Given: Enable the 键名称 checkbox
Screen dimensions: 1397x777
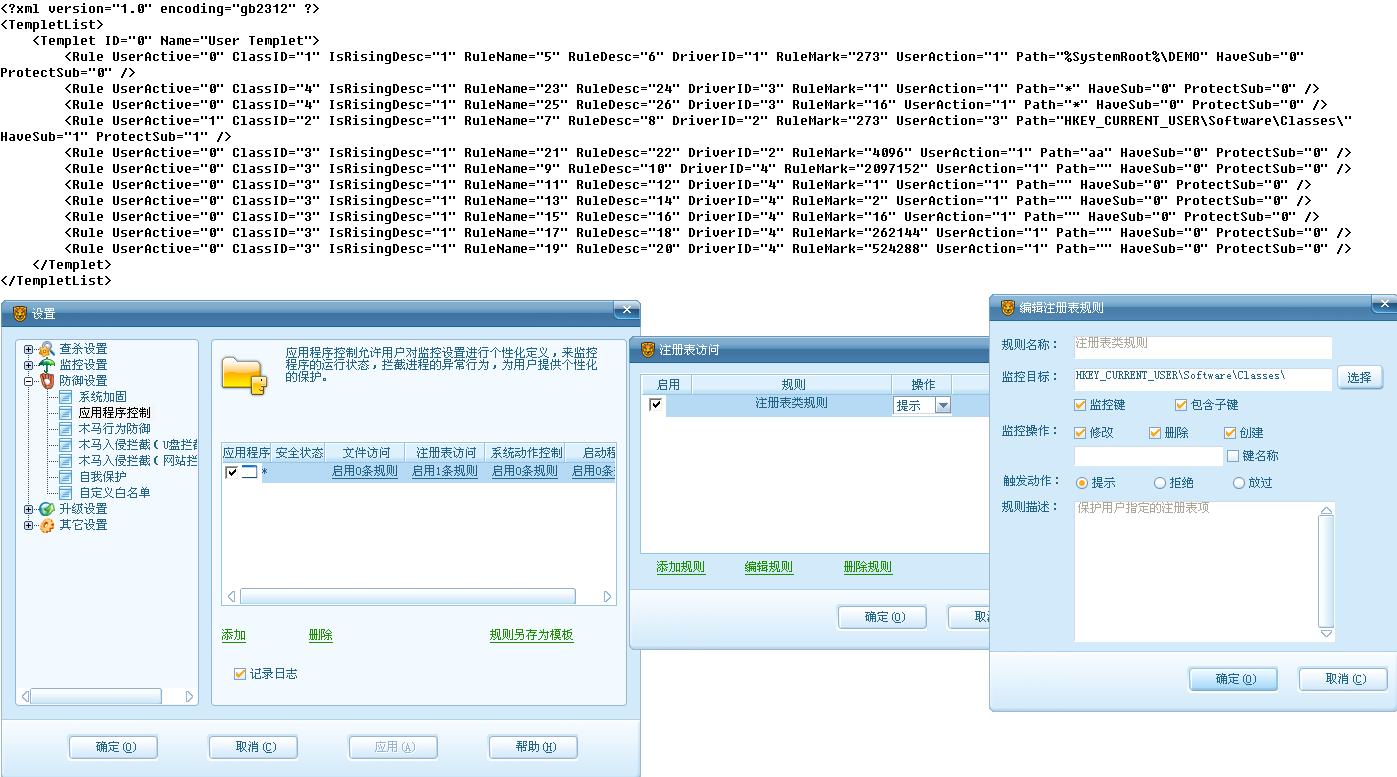Looking at the screenshot, I should pyautogui.click(x=1233, y=456).
